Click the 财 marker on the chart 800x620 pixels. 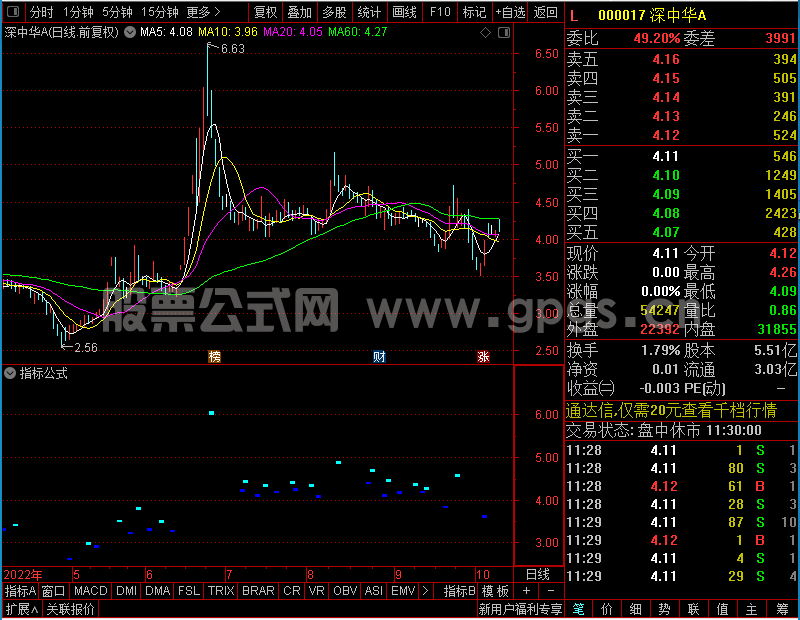379,356
